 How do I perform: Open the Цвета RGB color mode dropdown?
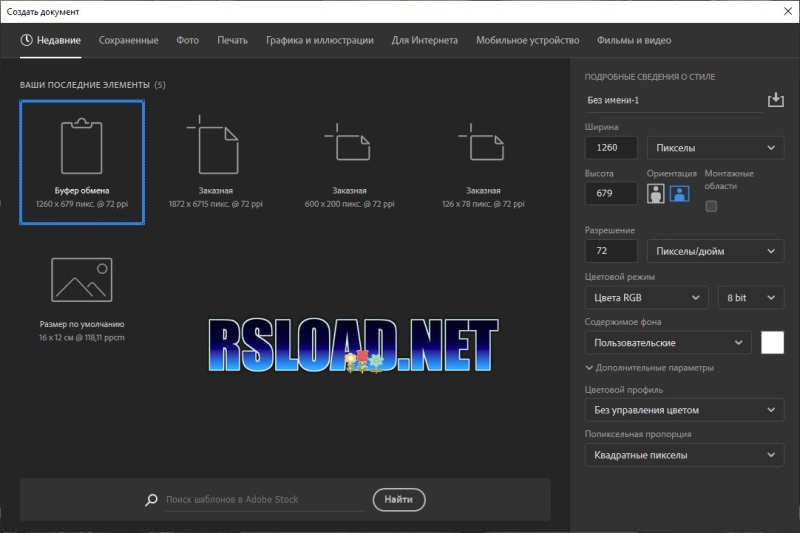(x=646, y=297)
